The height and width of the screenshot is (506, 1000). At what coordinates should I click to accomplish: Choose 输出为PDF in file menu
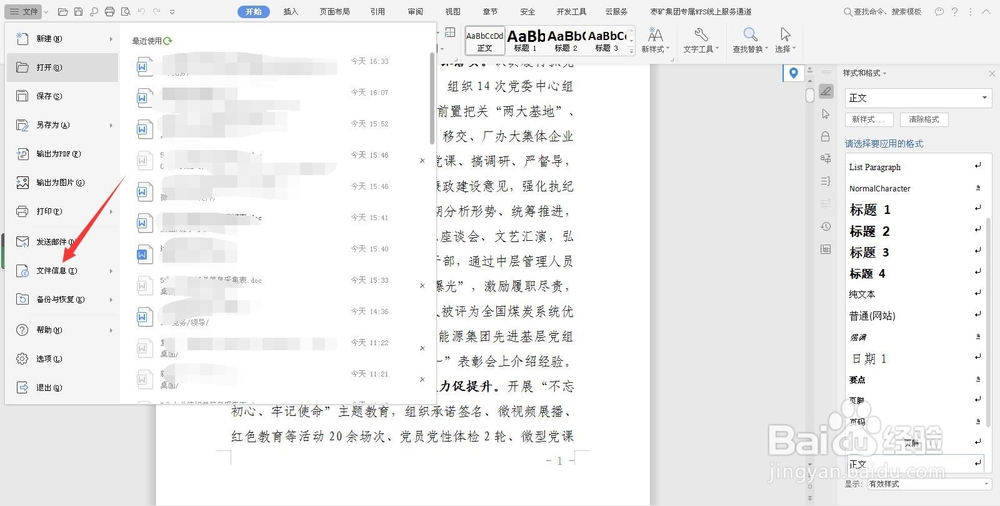click(x=62, y=154)
